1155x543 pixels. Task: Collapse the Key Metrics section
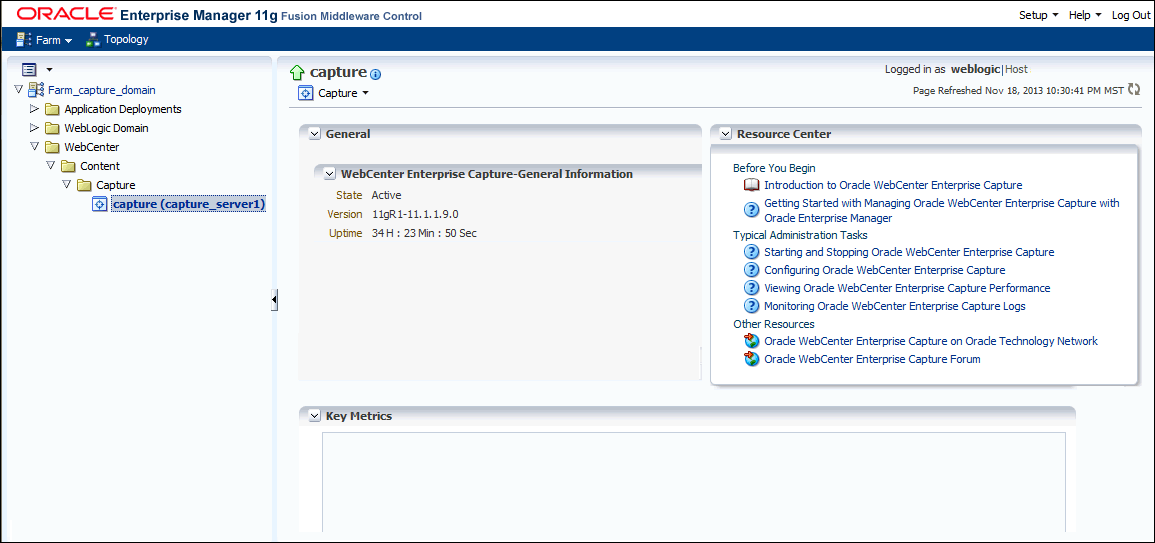(x=315, y=416)
